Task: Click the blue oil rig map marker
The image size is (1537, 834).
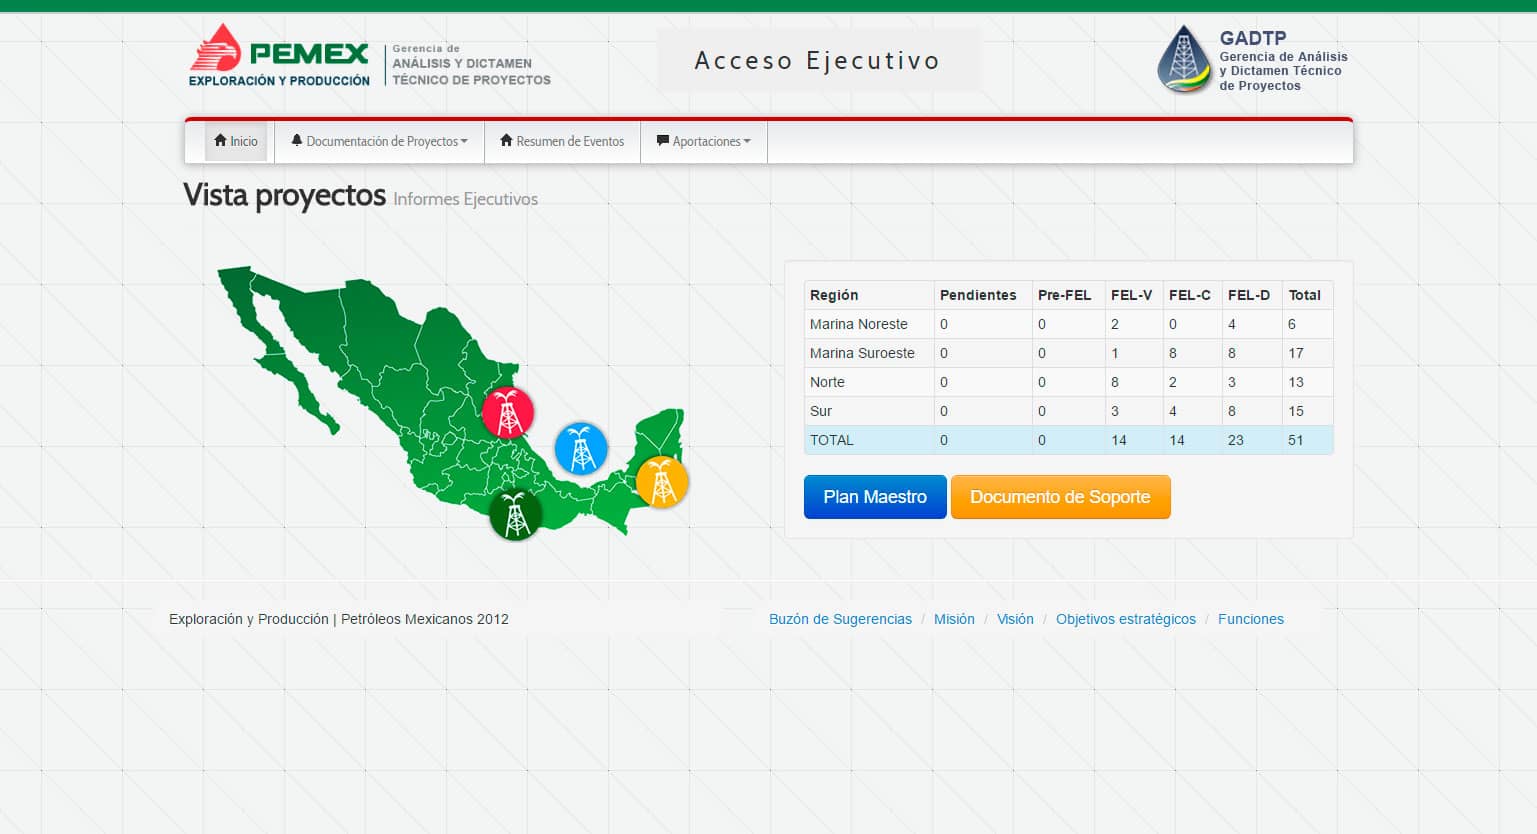Action: tap(581, 448)
